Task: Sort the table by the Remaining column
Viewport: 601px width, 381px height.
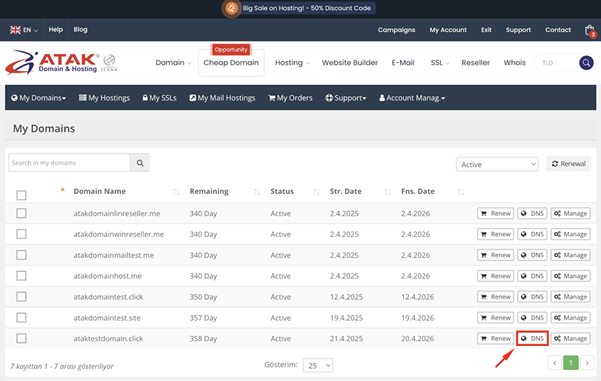Action: click(x=209, y=191)
